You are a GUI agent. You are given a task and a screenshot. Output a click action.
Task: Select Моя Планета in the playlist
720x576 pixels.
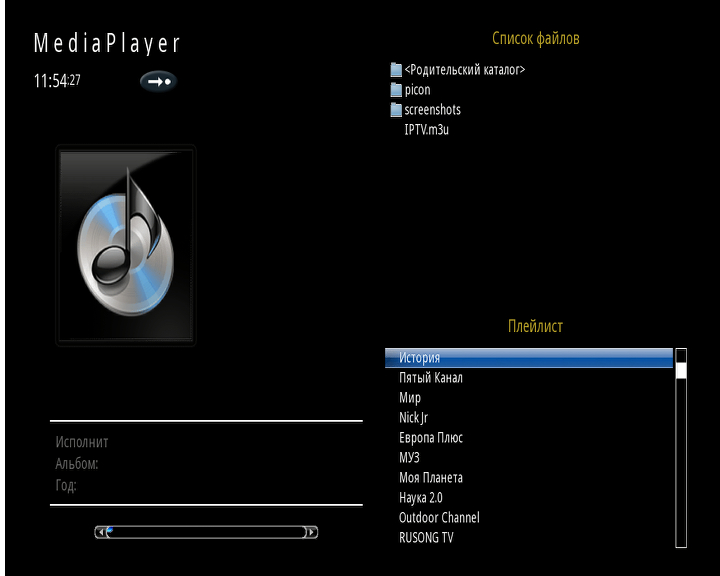coord(431,478)
